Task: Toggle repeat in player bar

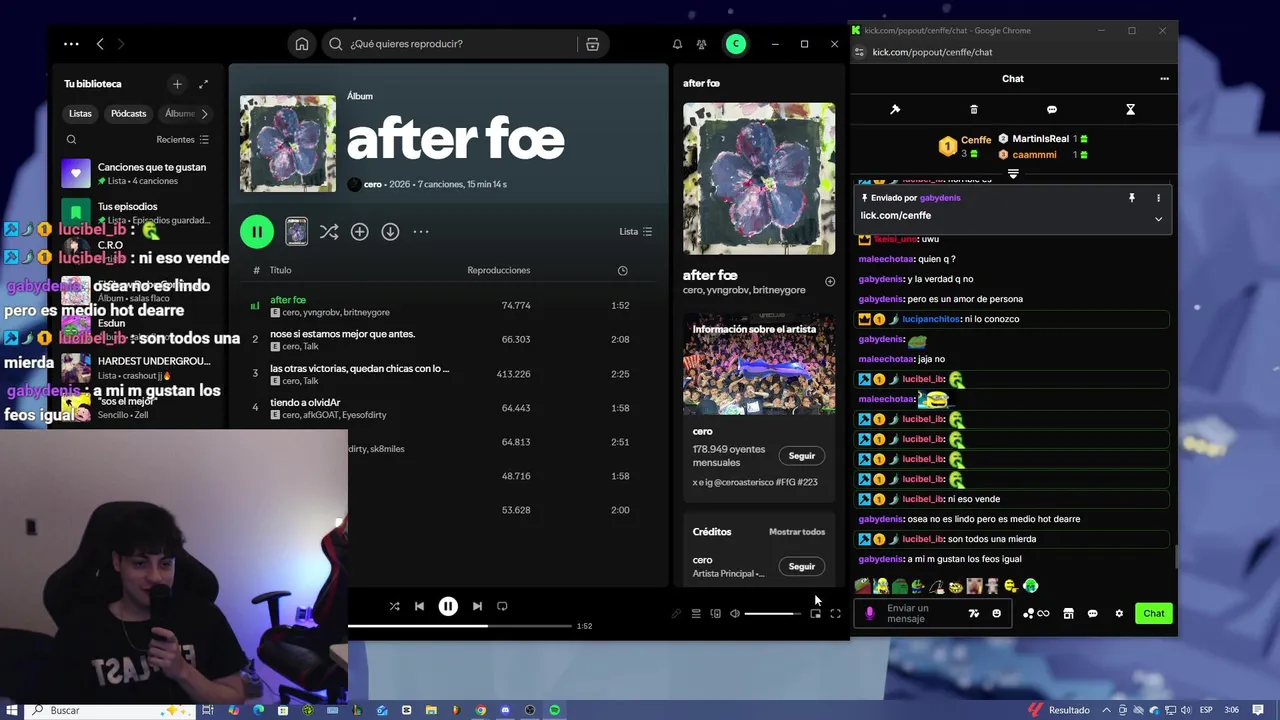Action: [502, 606]
